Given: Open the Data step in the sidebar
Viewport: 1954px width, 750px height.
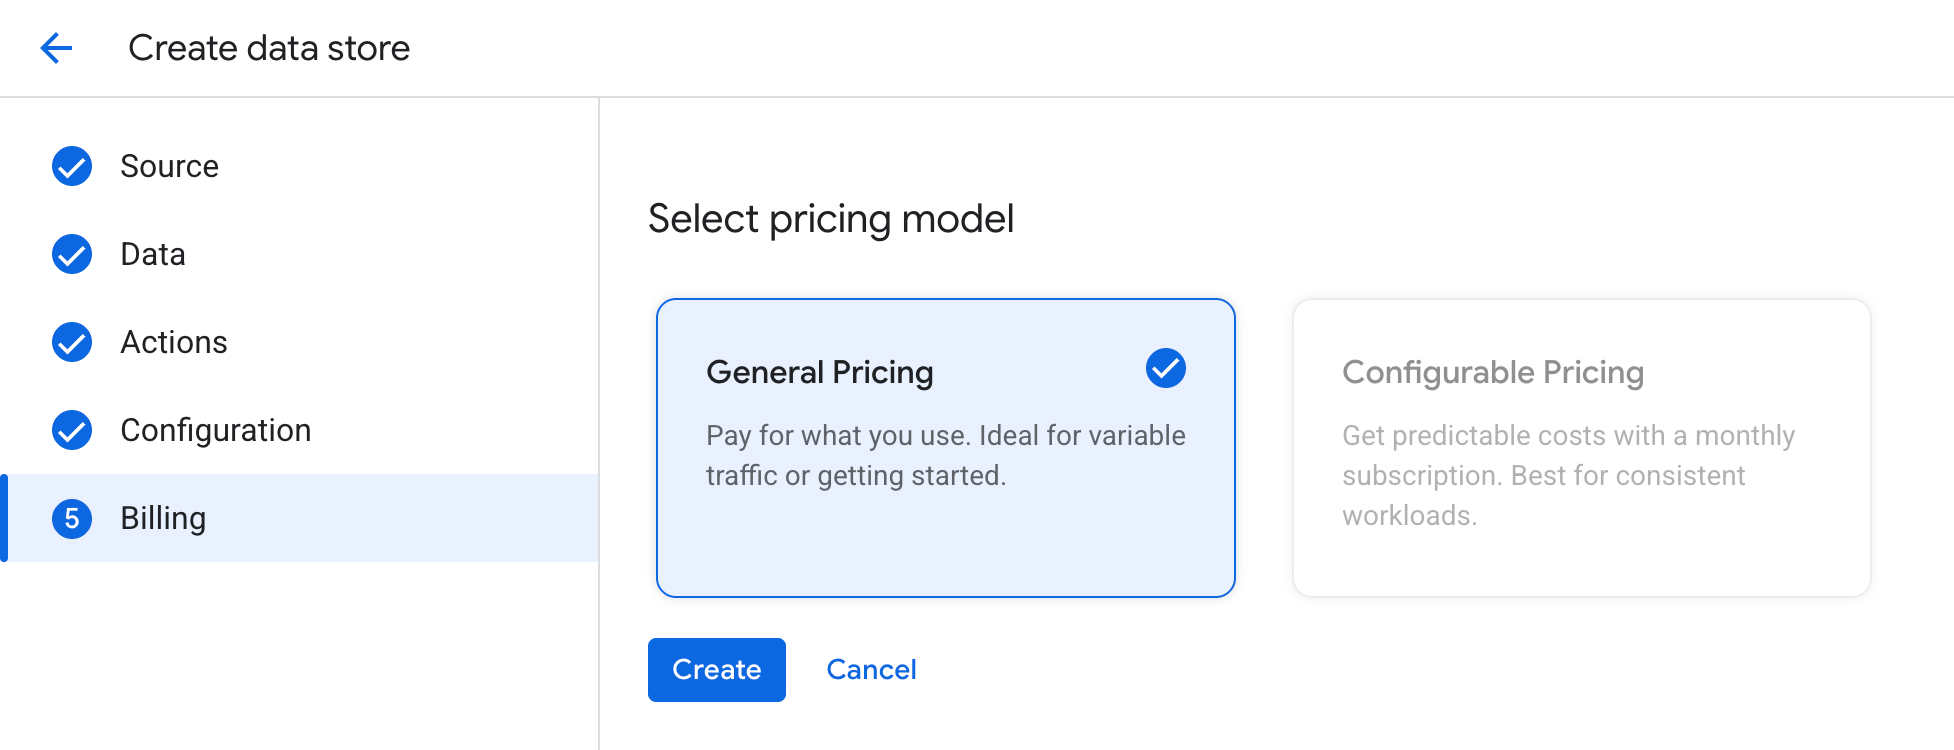Looking at the screenshot, I should click(x=152, y=254).
